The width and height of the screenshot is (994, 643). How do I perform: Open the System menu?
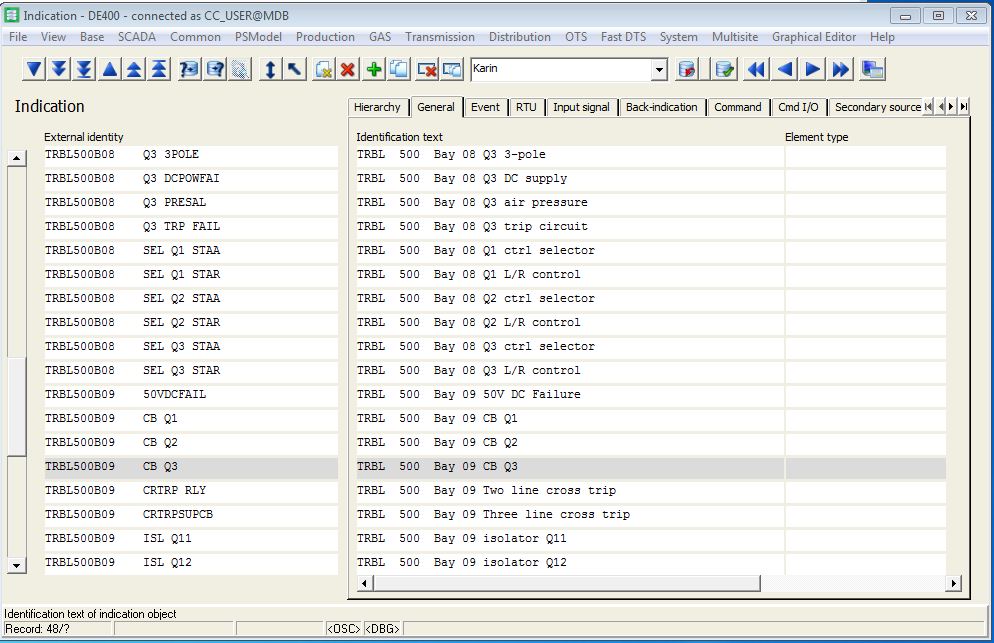(678, 37)
